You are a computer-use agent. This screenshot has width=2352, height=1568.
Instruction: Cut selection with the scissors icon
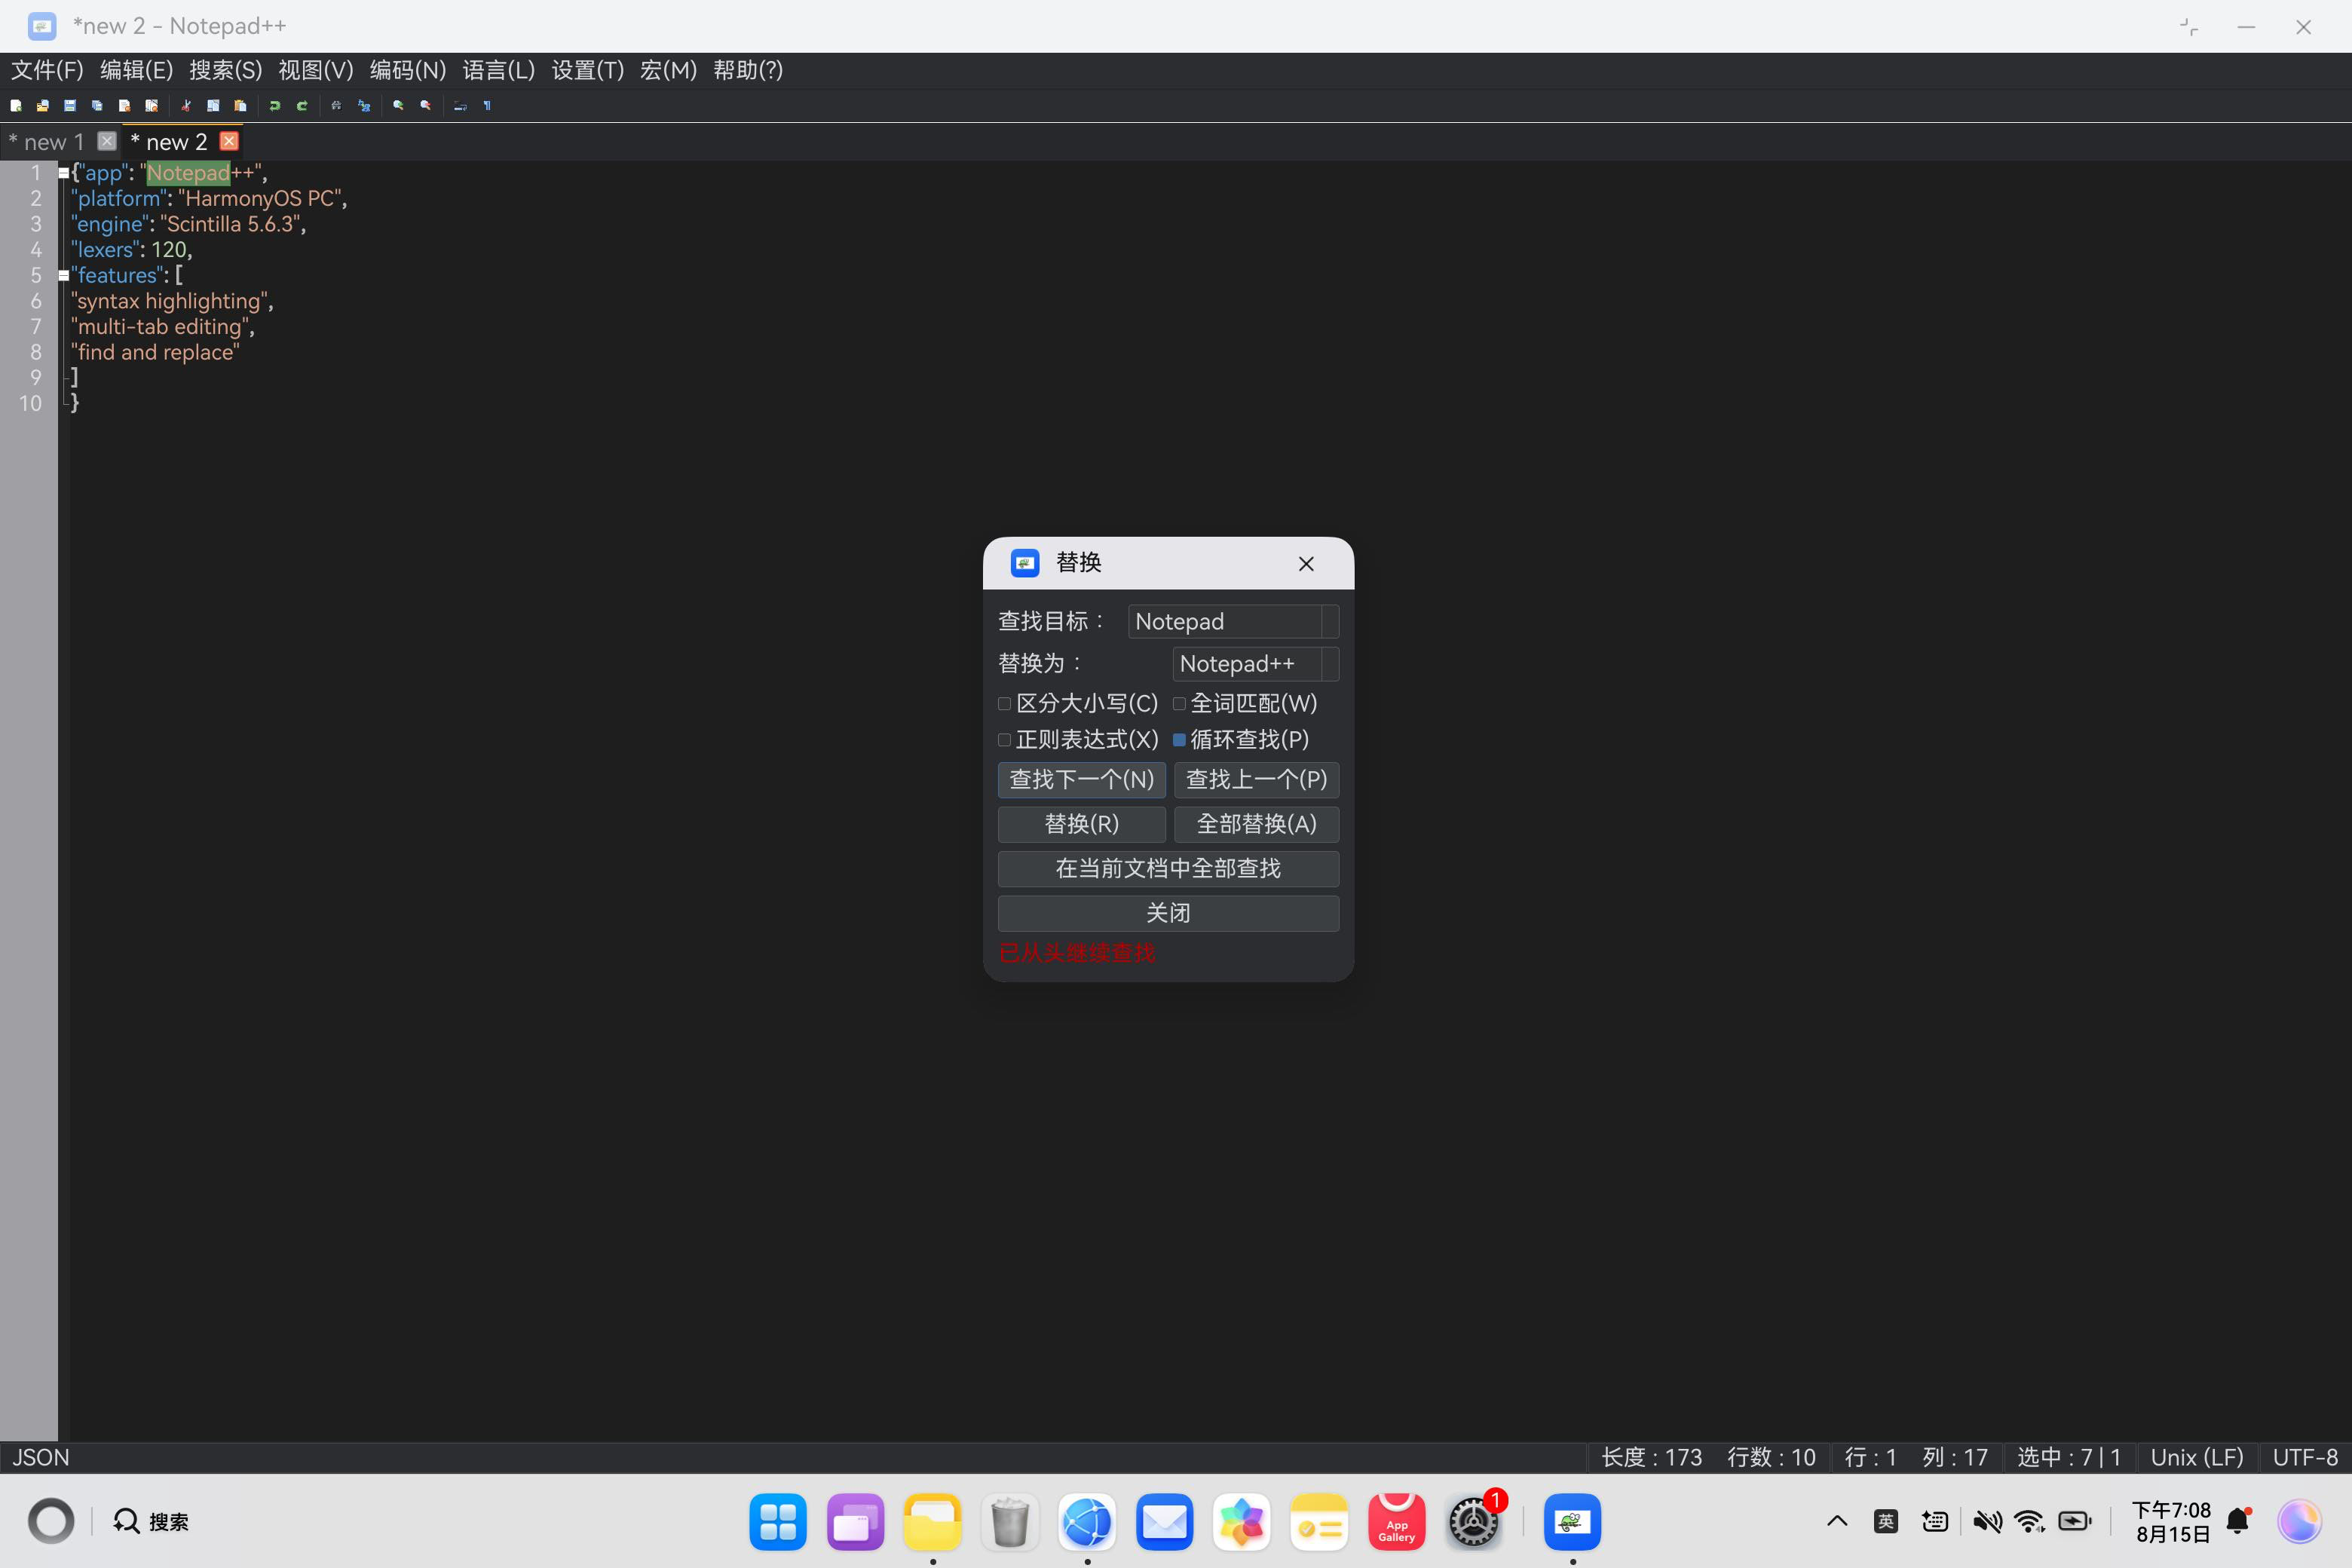(186, 105)
